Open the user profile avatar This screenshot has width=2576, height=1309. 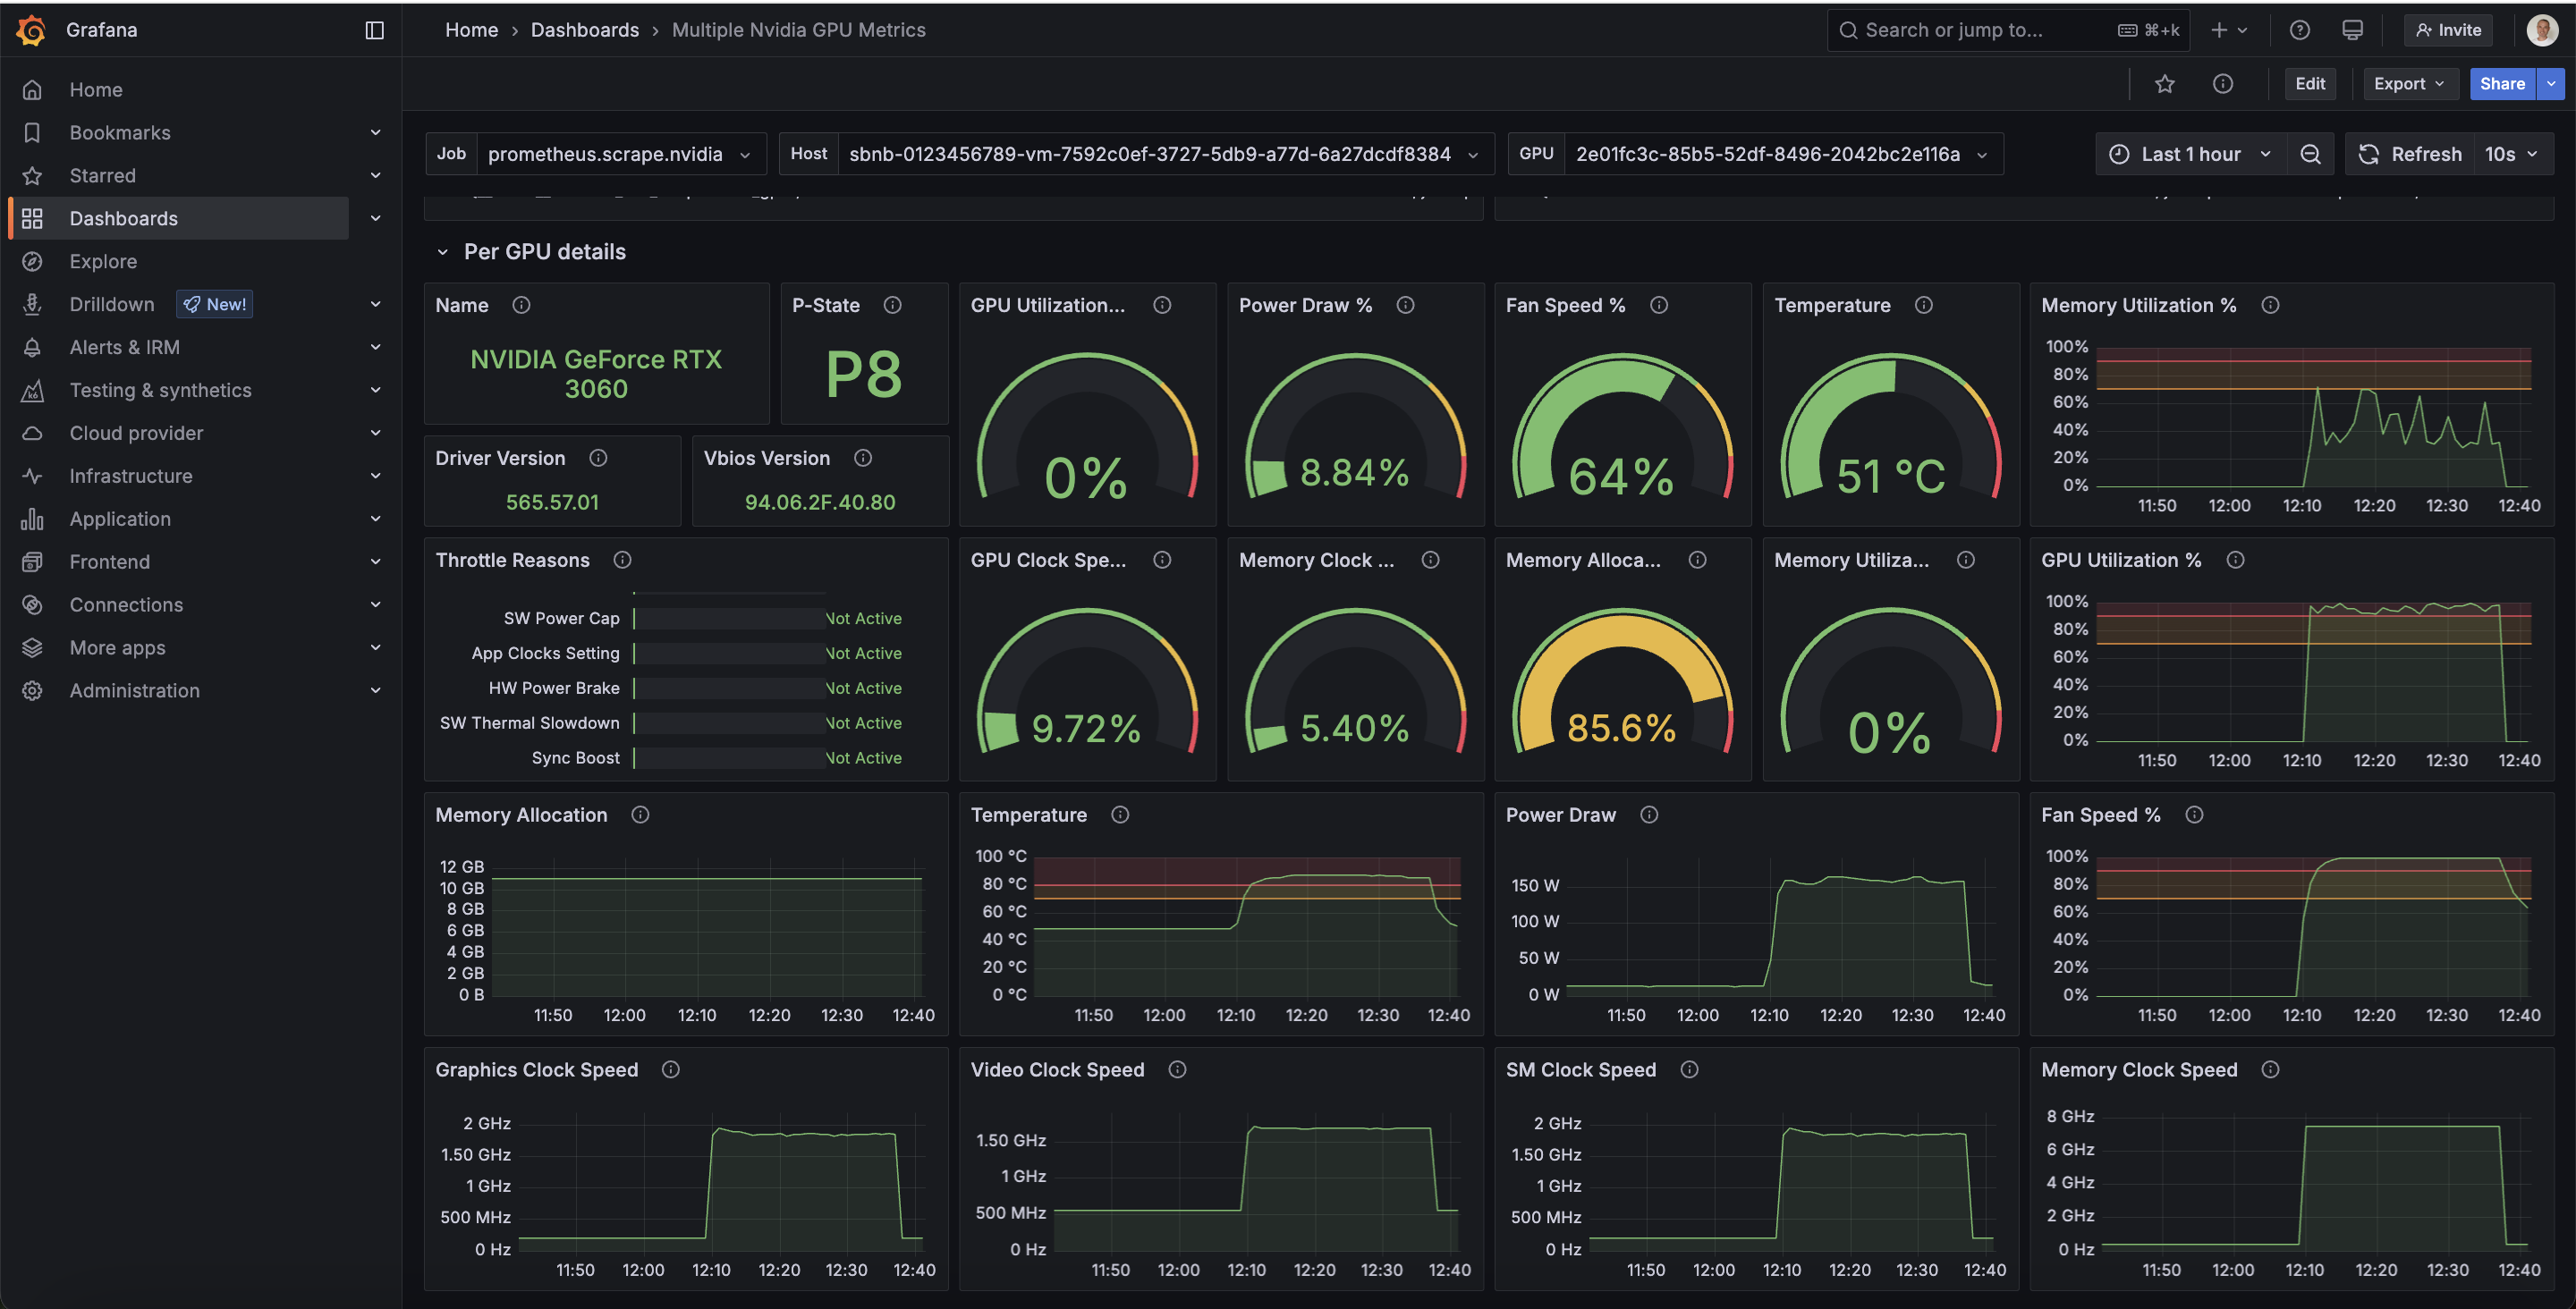pyautogui.click(x=2541, y=30)
